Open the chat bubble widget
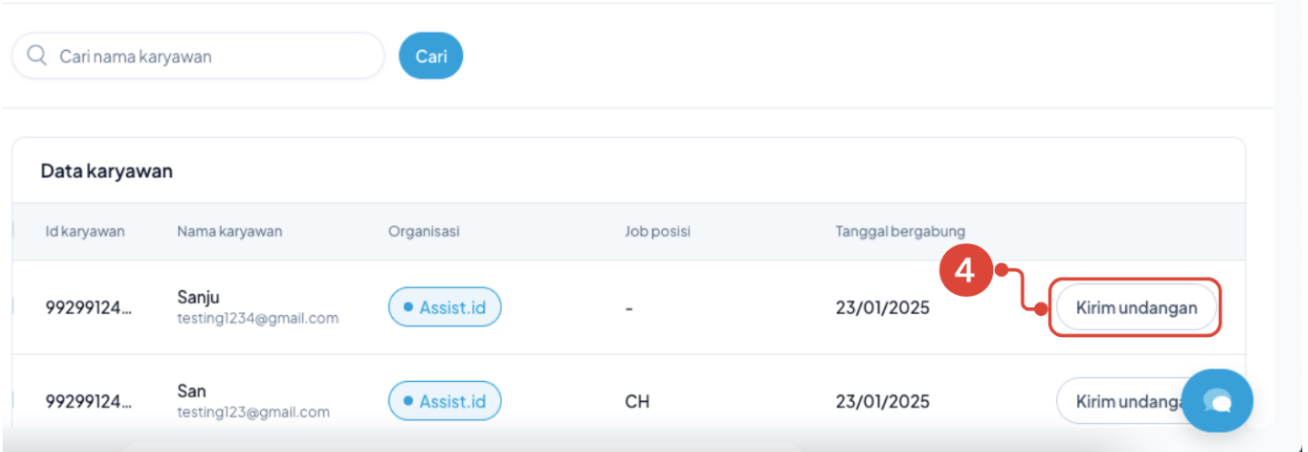Image resolution: width=1308 pixels, height=452 pixels. point(1216,400)
